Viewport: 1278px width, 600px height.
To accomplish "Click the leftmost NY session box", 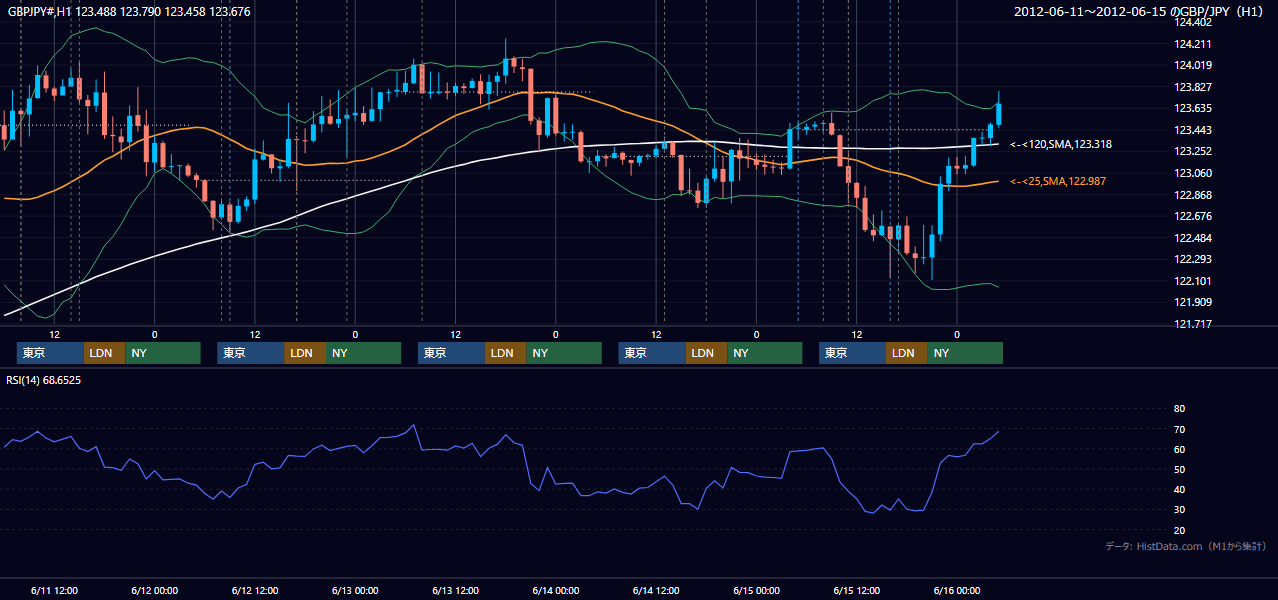I will [163, 353].
